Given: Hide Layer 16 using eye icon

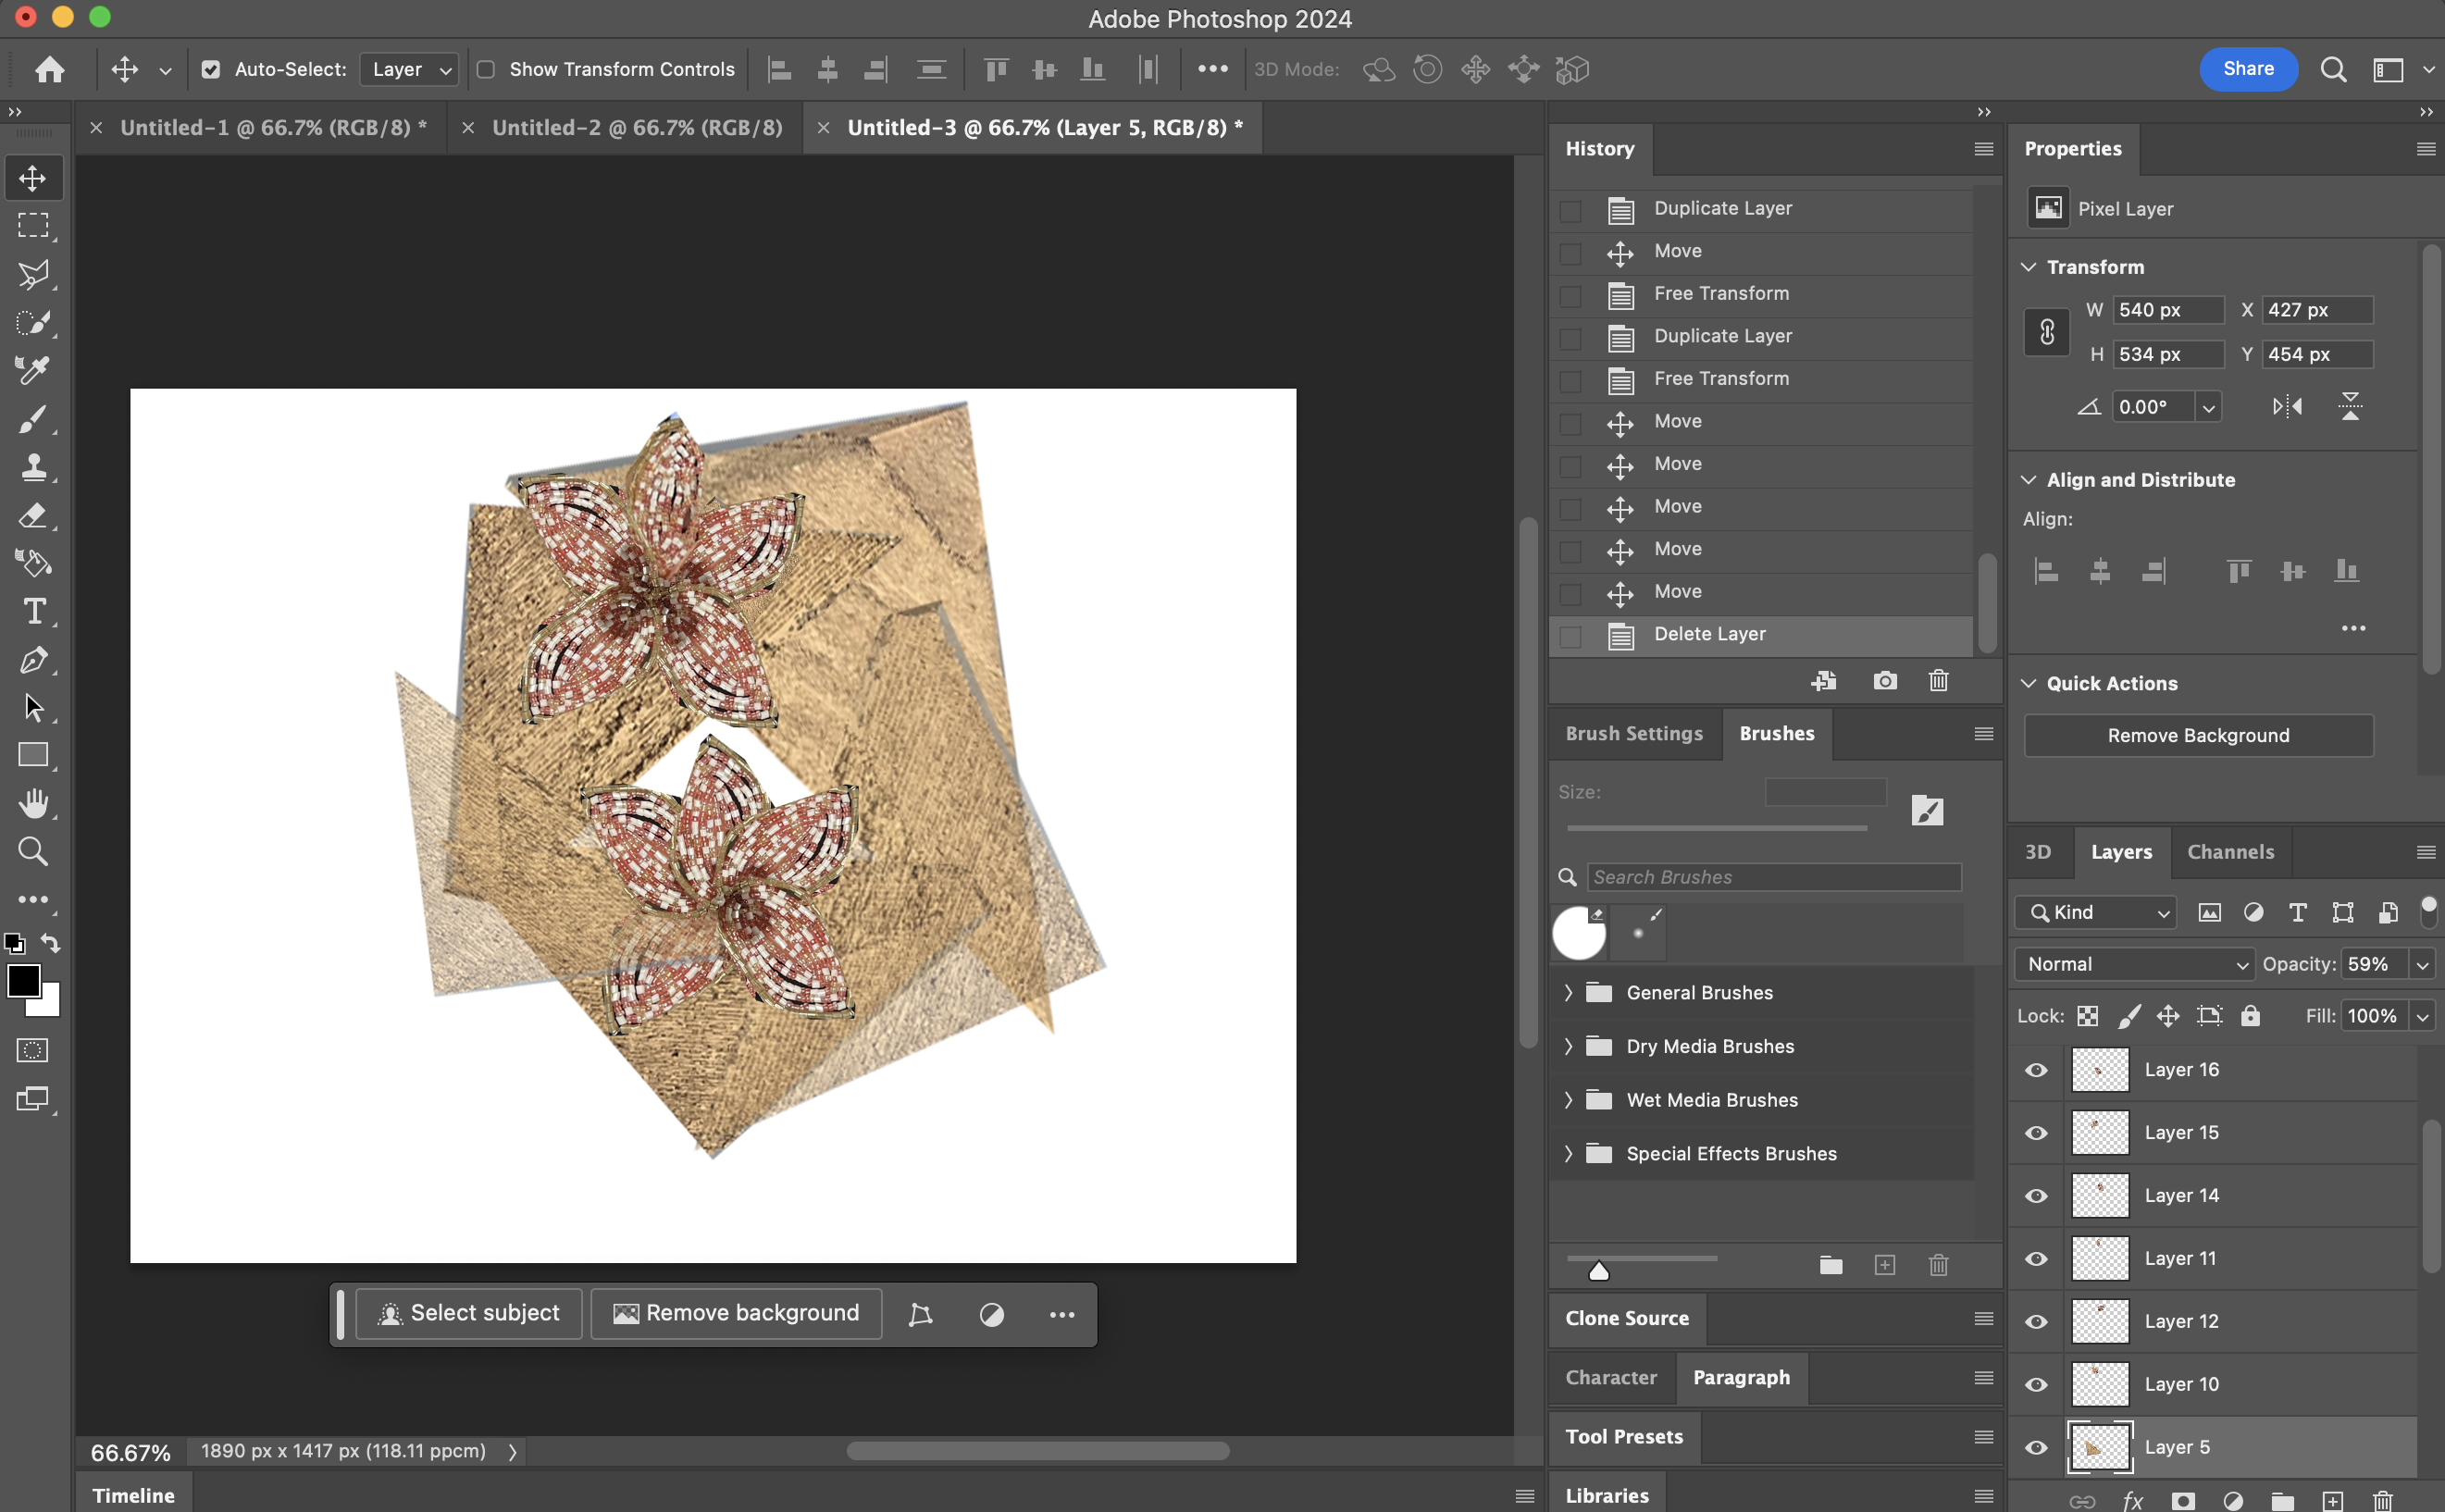Looking at the screenshot, I should pyautogui.click(x=2036, y=1070).
